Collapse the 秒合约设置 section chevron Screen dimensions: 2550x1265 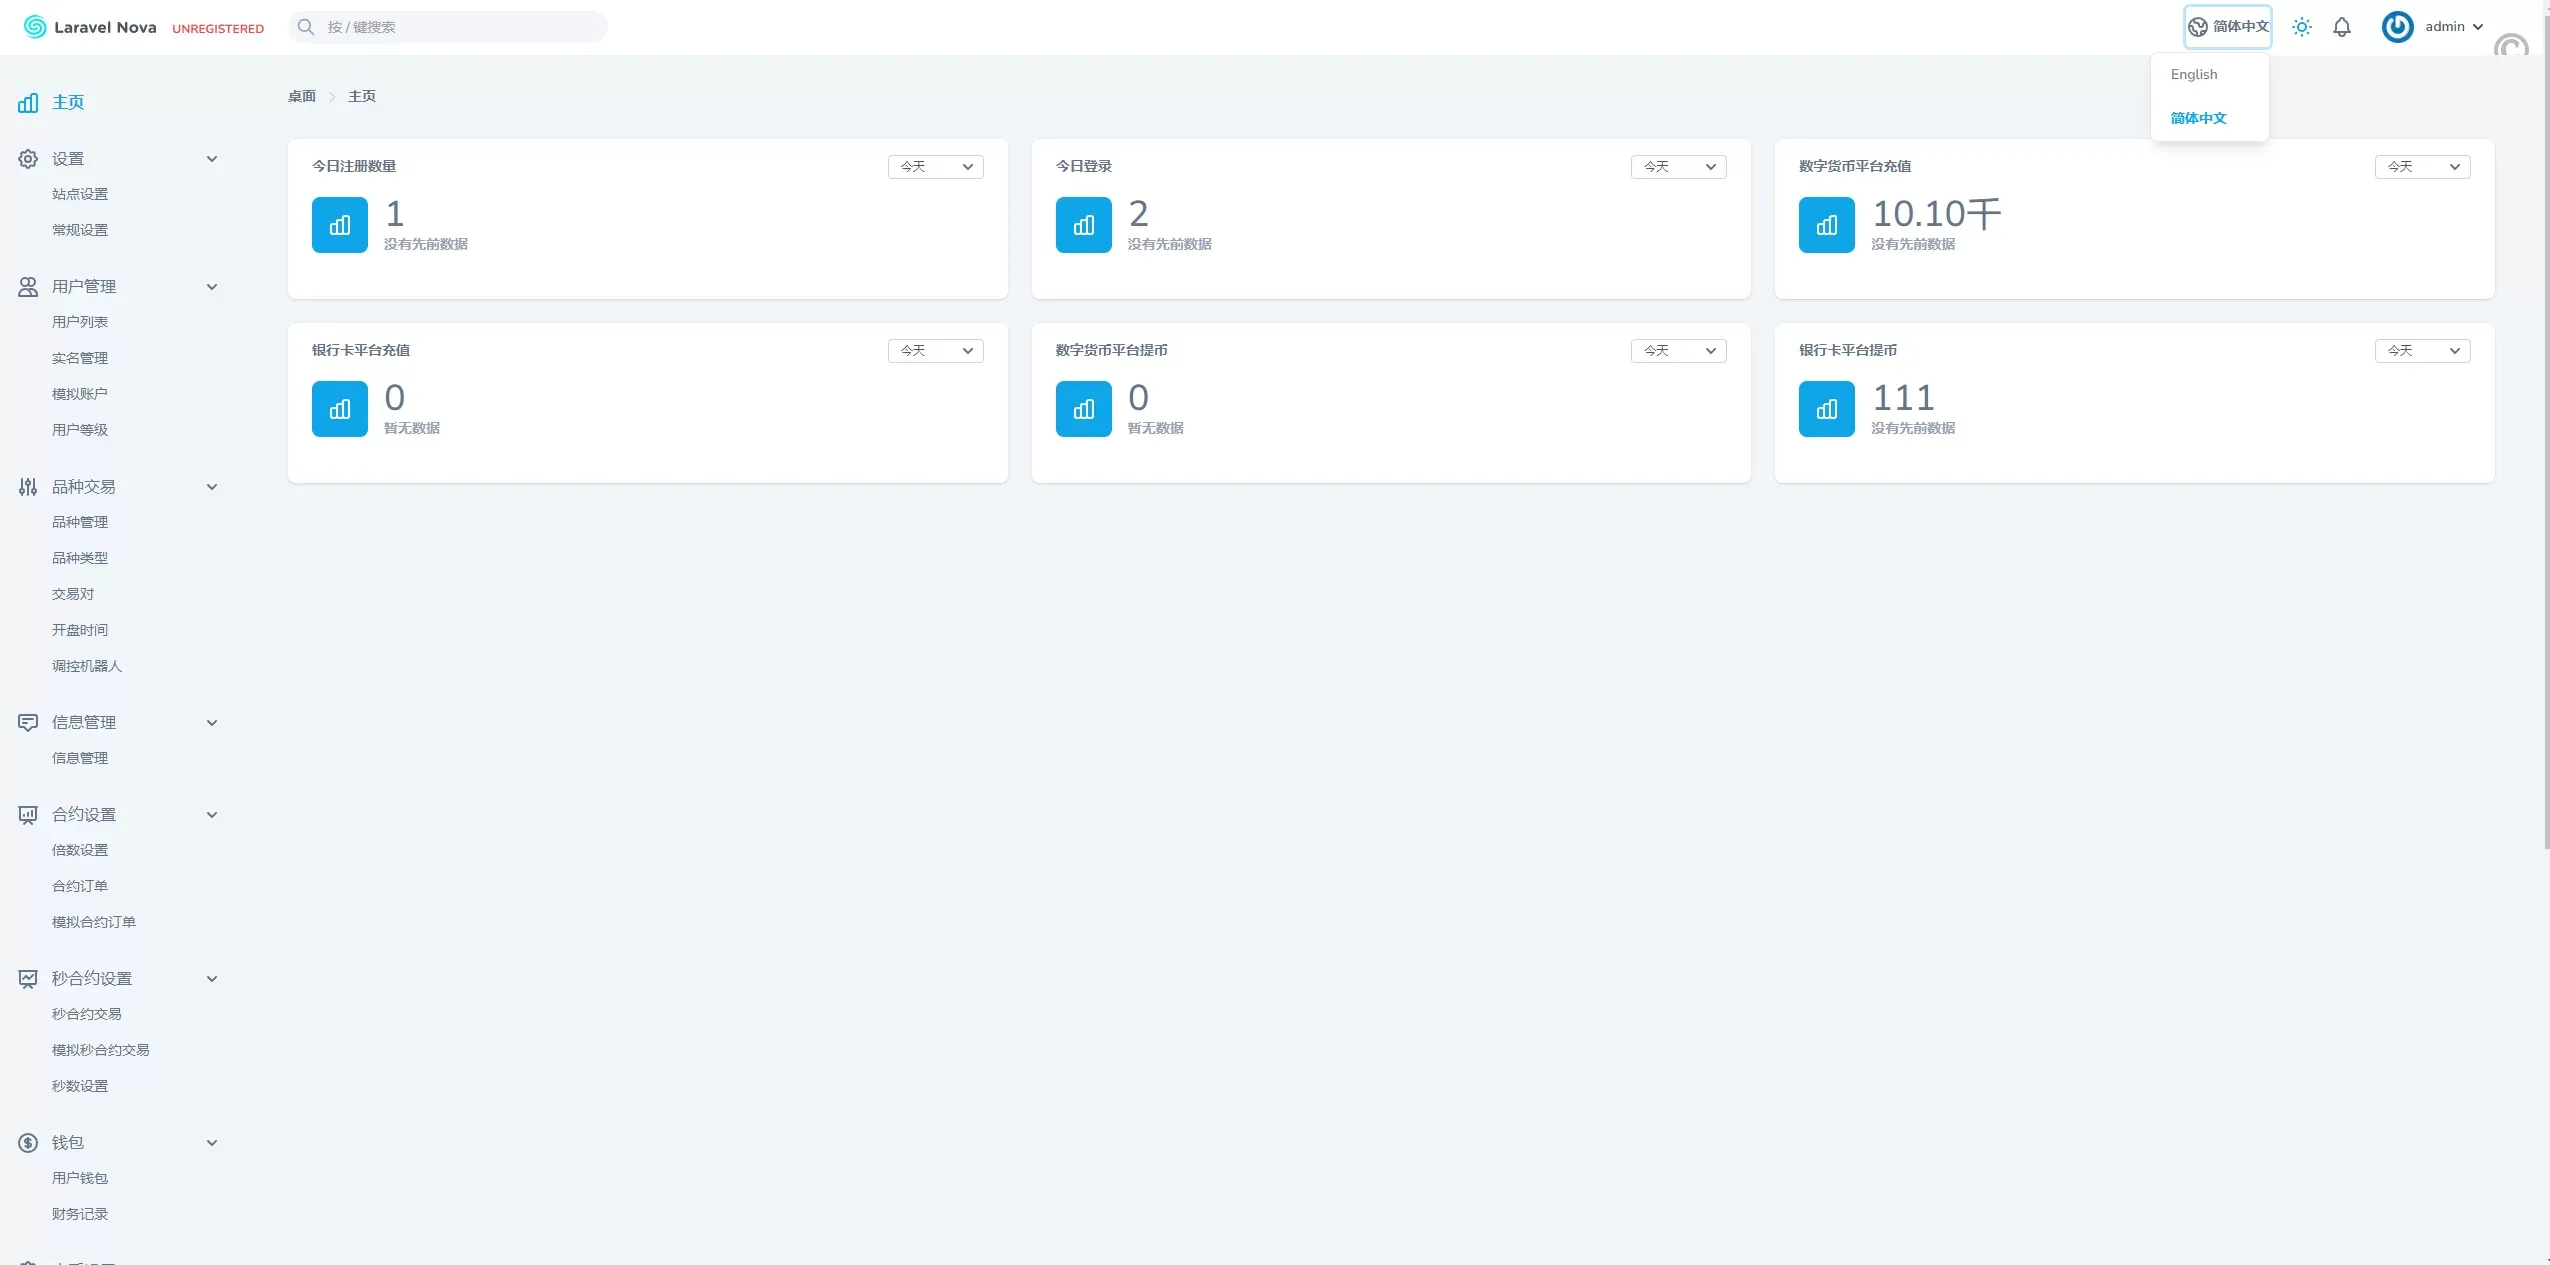tap(212, 979)
